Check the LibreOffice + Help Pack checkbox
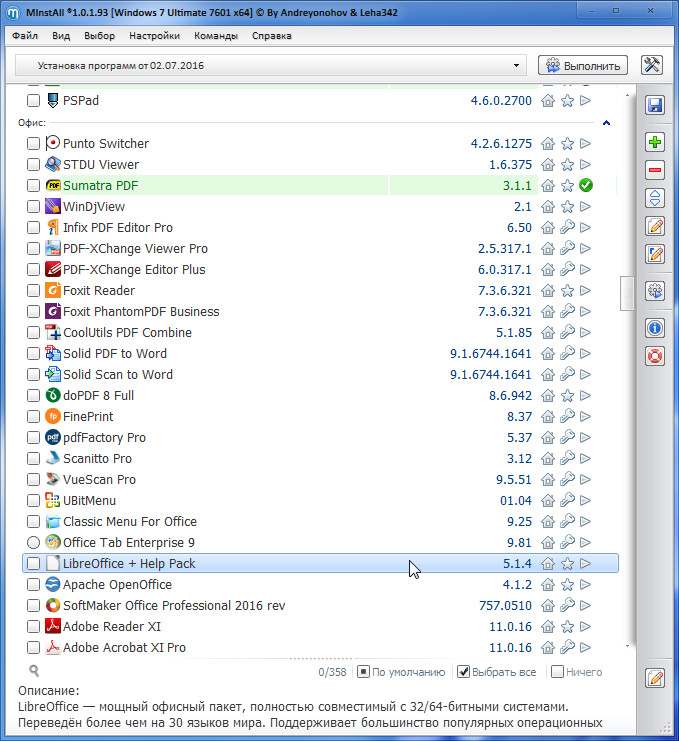The image size is (679, 741). (33, 563)
